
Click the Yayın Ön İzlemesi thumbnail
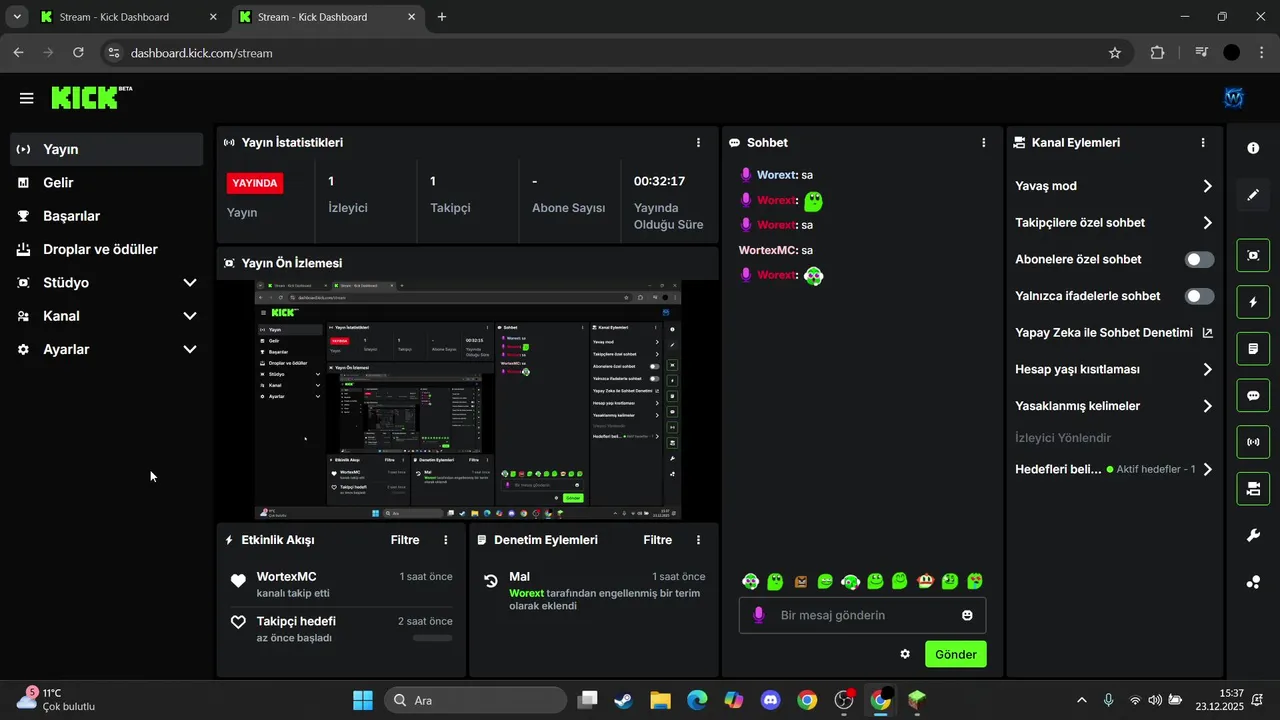pos(468,400)
